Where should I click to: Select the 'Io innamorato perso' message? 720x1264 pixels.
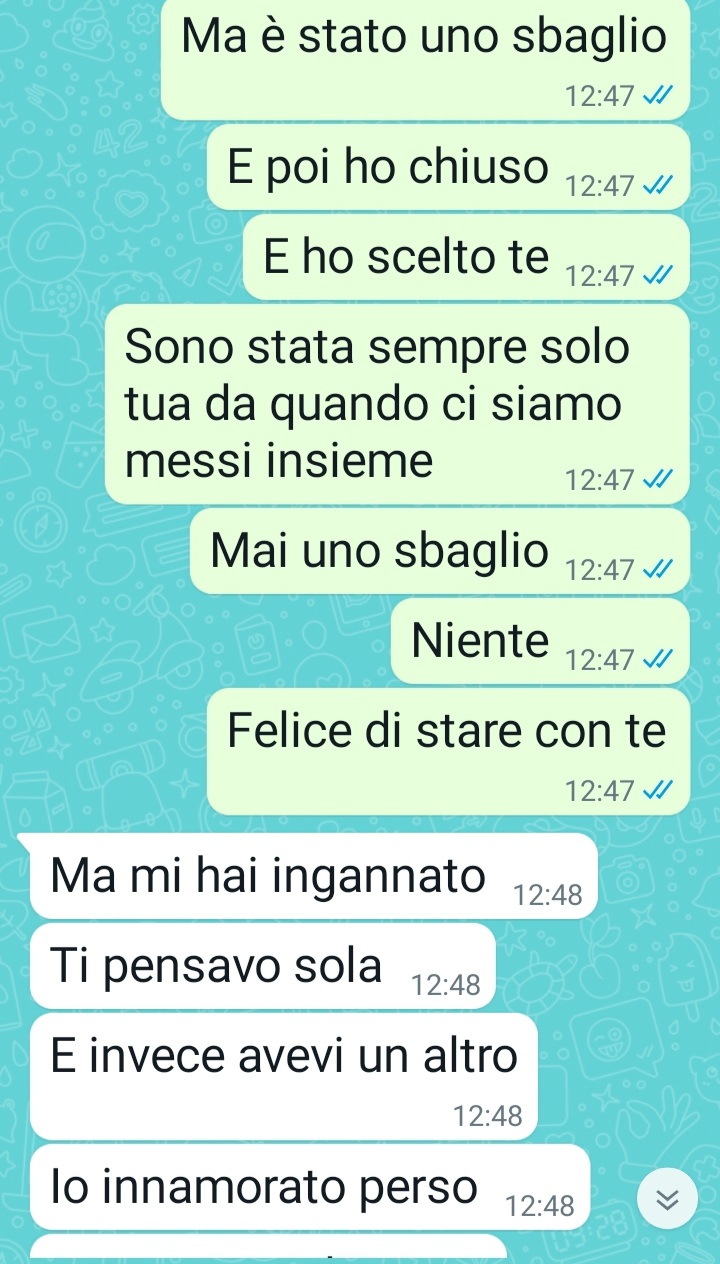tap(310, 1187)
